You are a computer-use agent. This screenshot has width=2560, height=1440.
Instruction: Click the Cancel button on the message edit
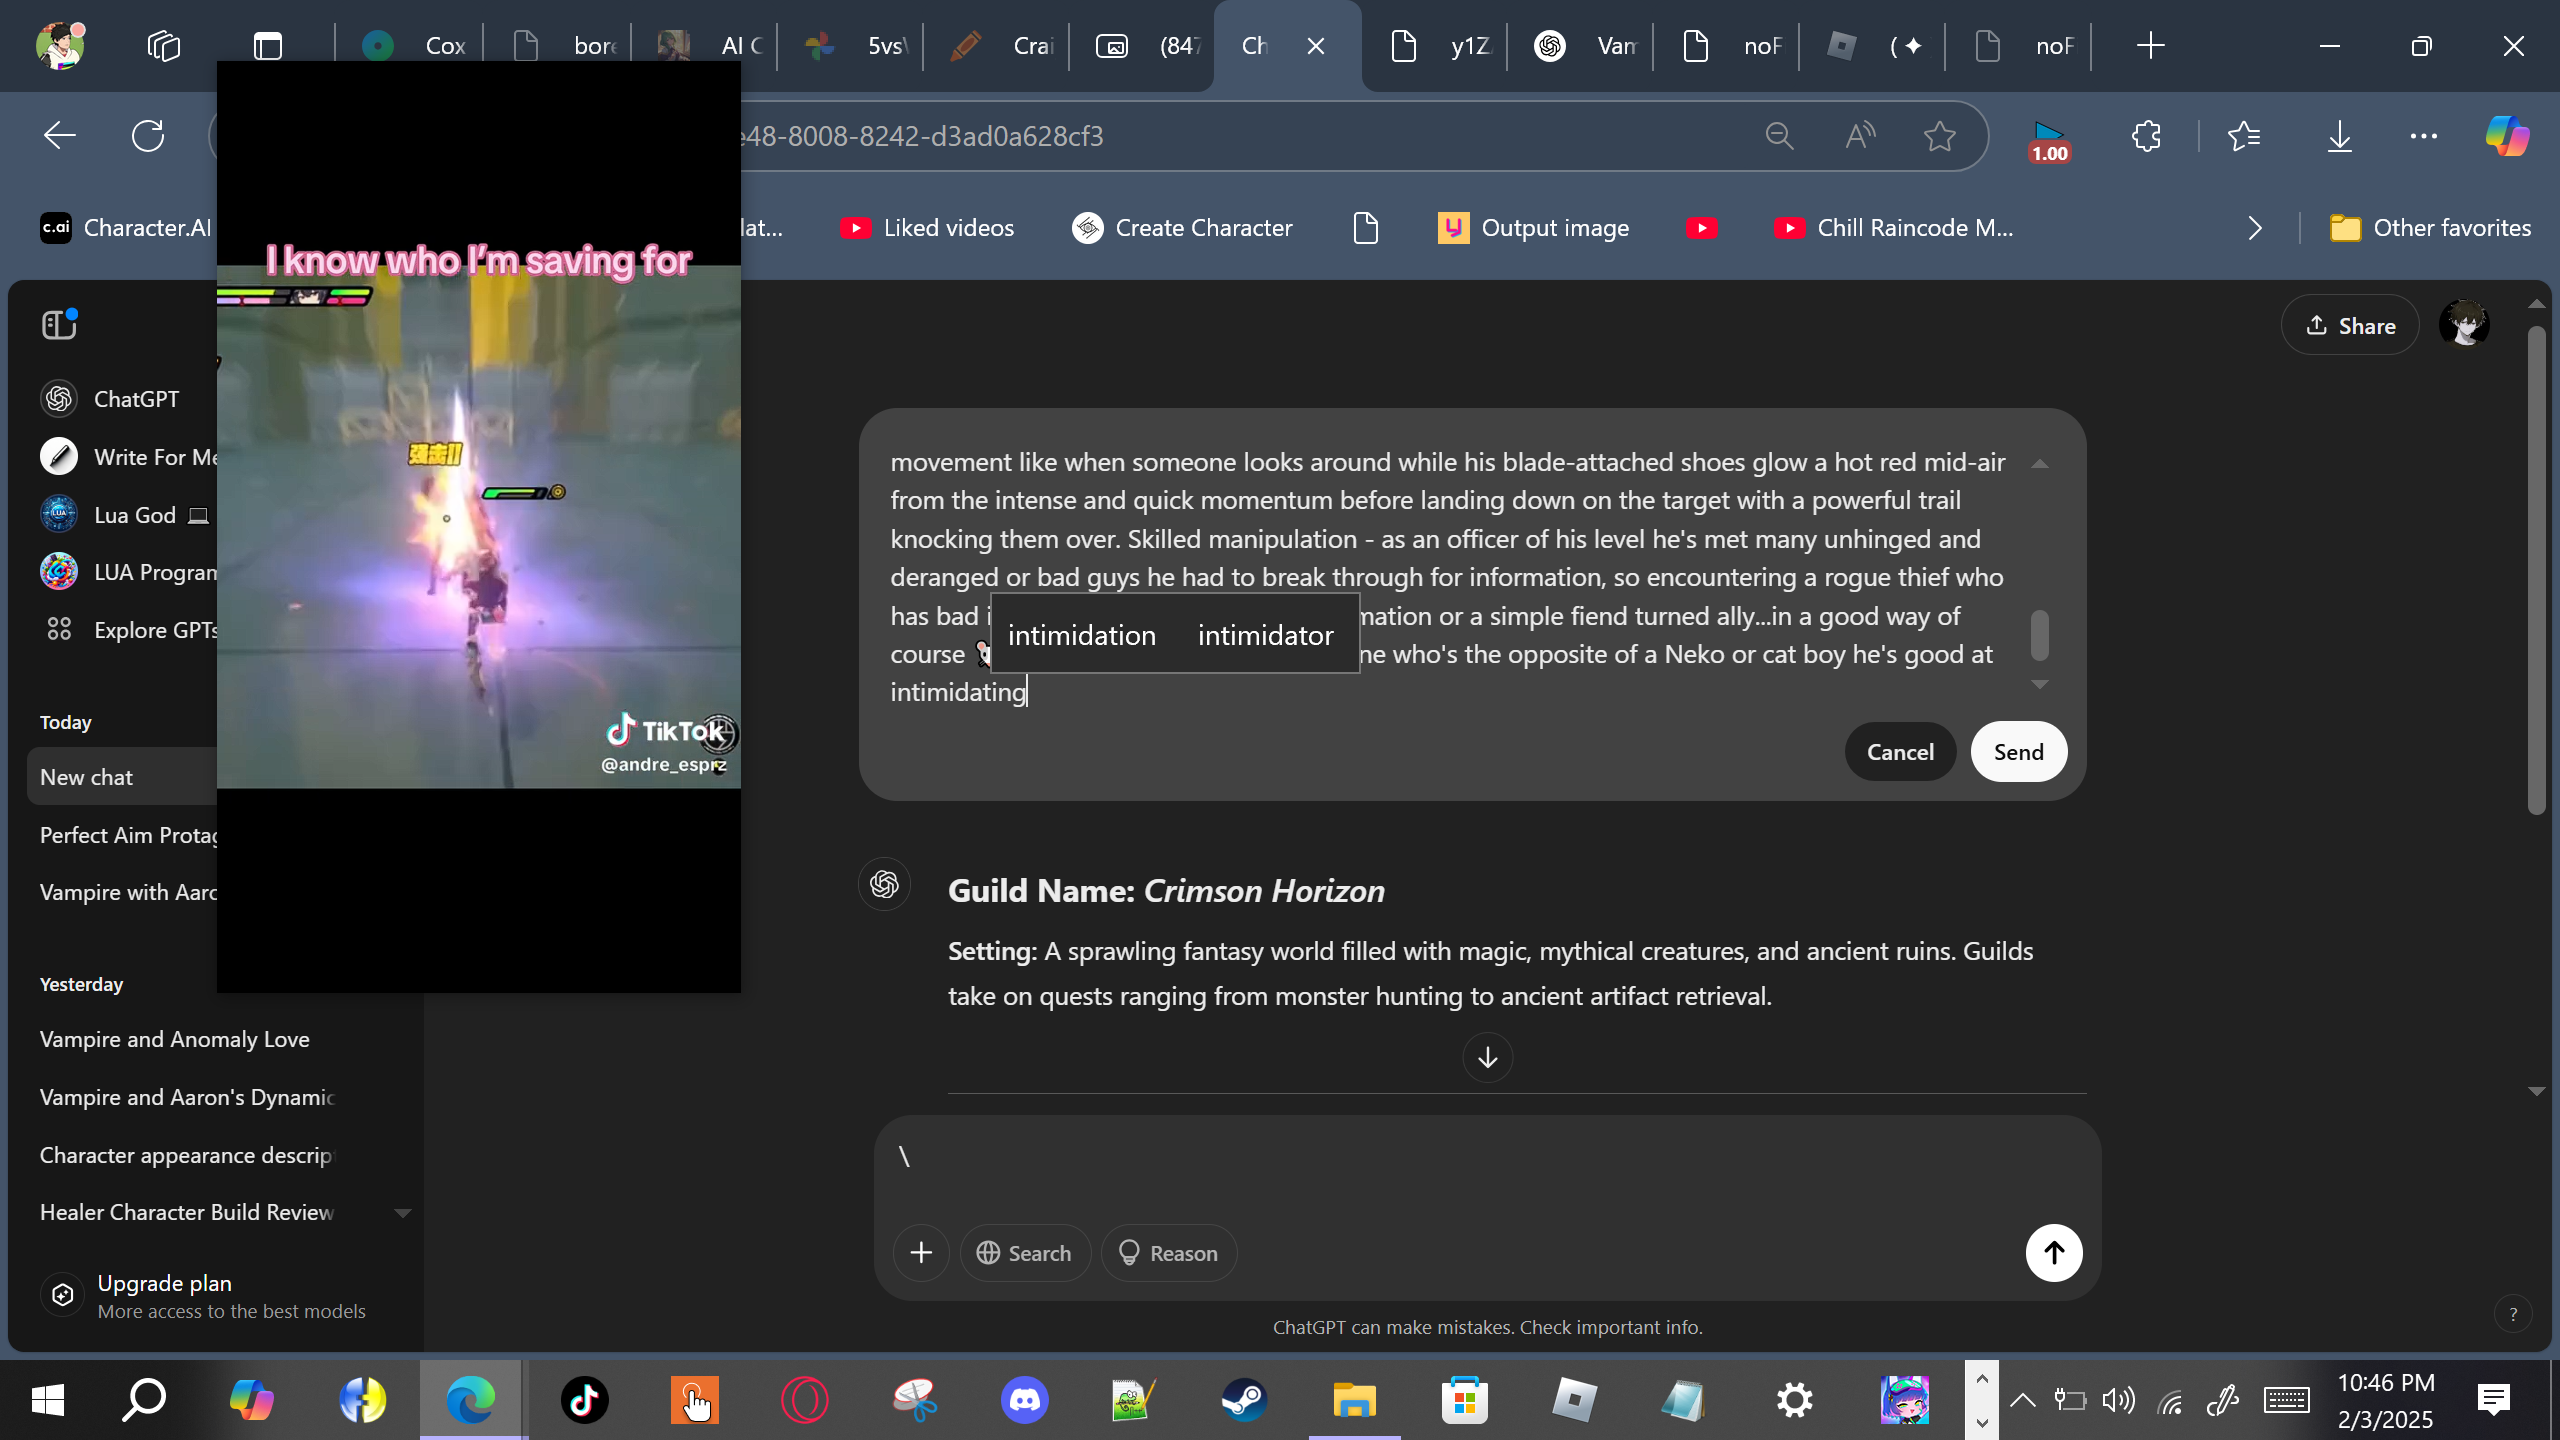tap(1900, 752)
